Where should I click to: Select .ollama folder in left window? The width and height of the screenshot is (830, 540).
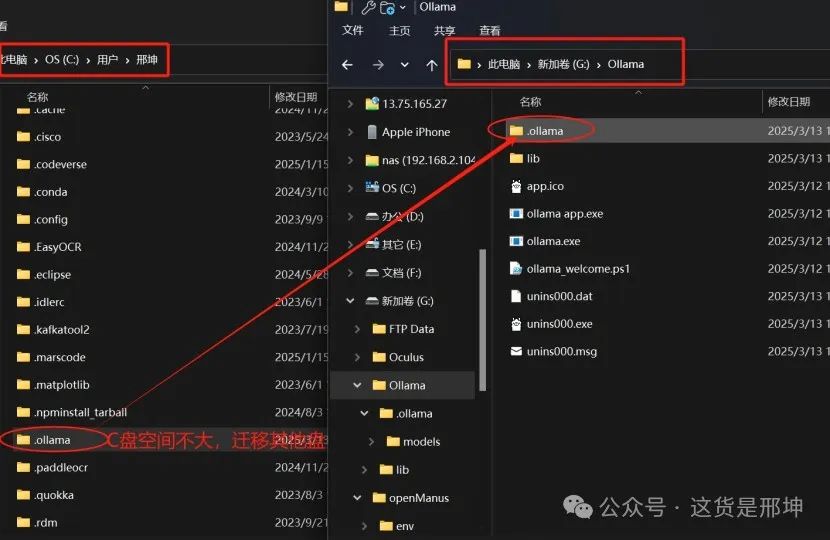point(43,439)
